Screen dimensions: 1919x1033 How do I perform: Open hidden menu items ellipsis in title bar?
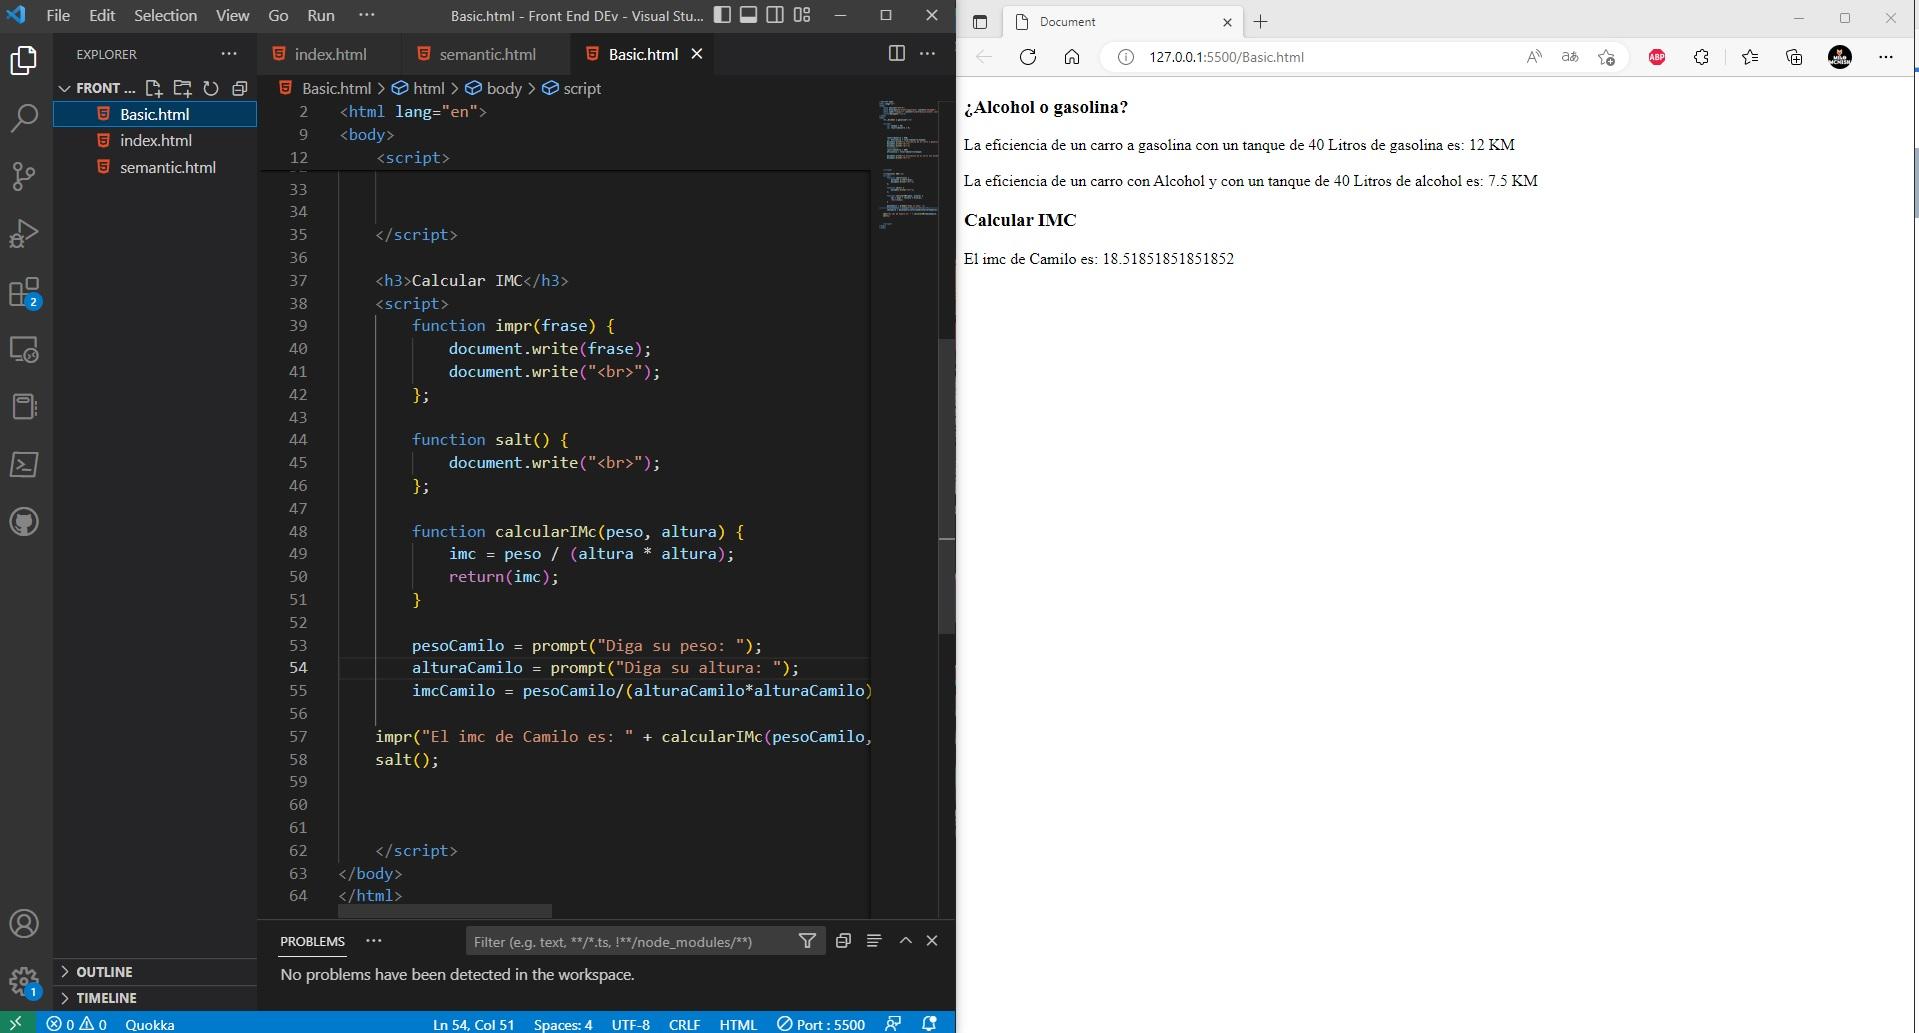tap(367, 15)
